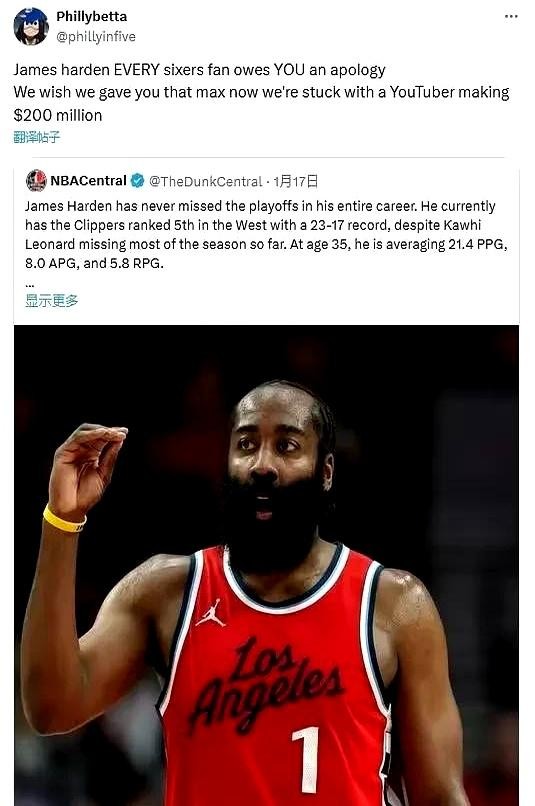The width and height of the screenshot is (535, 806).
Task: Expand quoted post with 显示更多
Action: [x=51, y=301]
